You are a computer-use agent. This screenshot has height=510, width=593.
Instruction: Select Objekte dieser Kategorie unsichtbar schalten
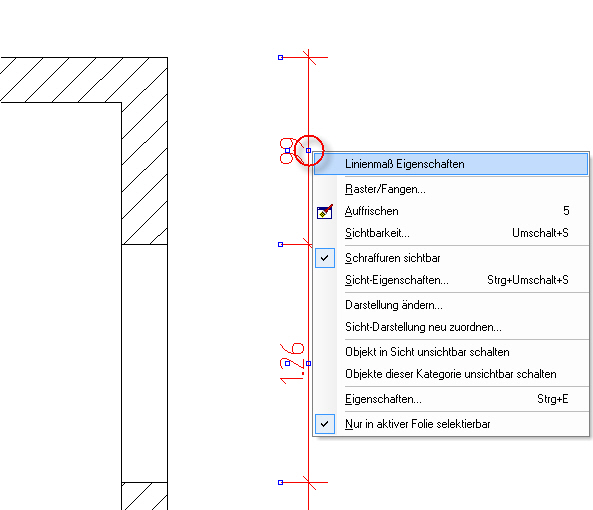coord(451,374)
